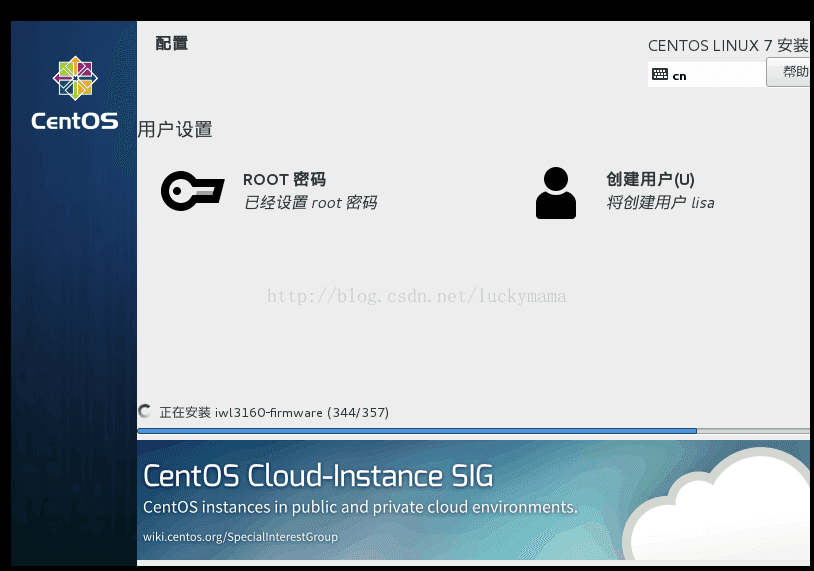814x571 pixels.
Task: Open 创建用户(U) setting
Action: click(x=625, y=193)
